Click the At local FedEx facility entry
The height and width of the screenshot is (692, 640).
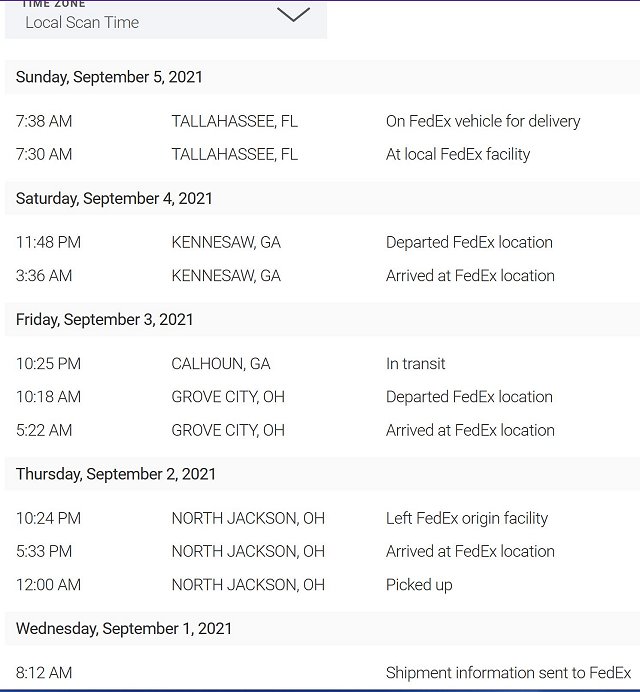322,154
